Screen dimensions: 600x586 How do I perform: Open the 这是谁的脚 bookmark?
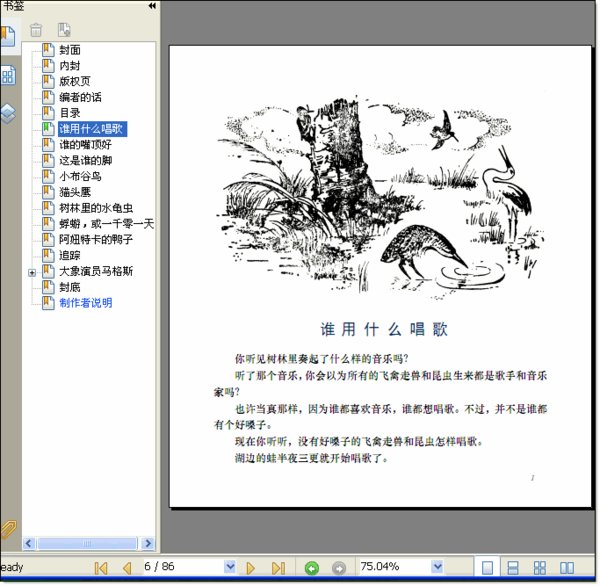[x=85, y=160]
